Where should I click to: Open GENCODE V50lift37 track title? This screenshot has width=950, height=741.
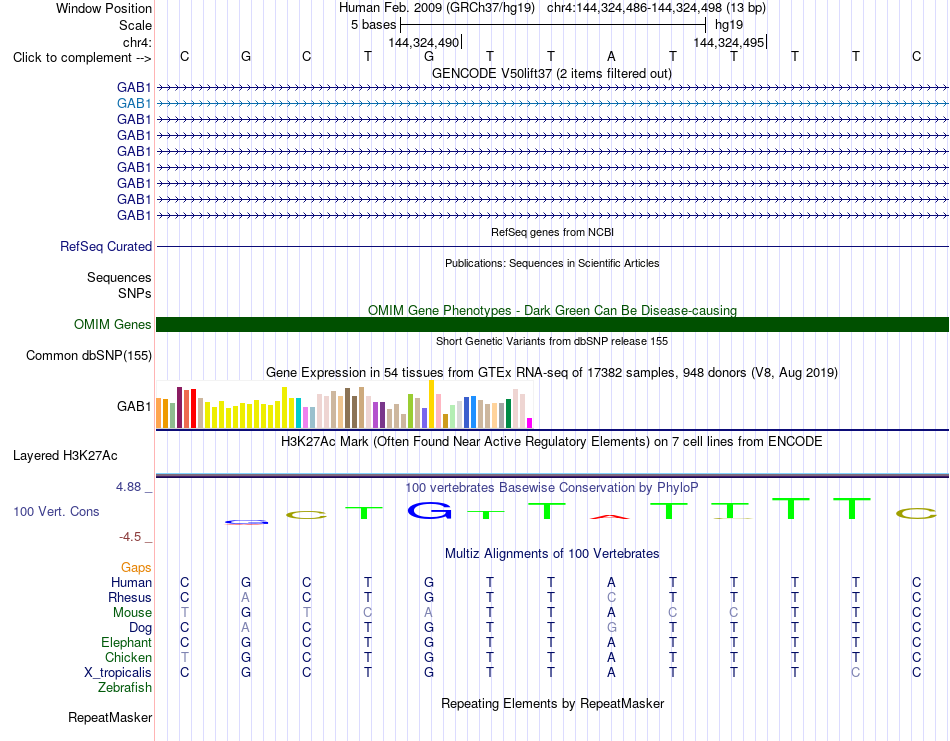tap(552, 73)
